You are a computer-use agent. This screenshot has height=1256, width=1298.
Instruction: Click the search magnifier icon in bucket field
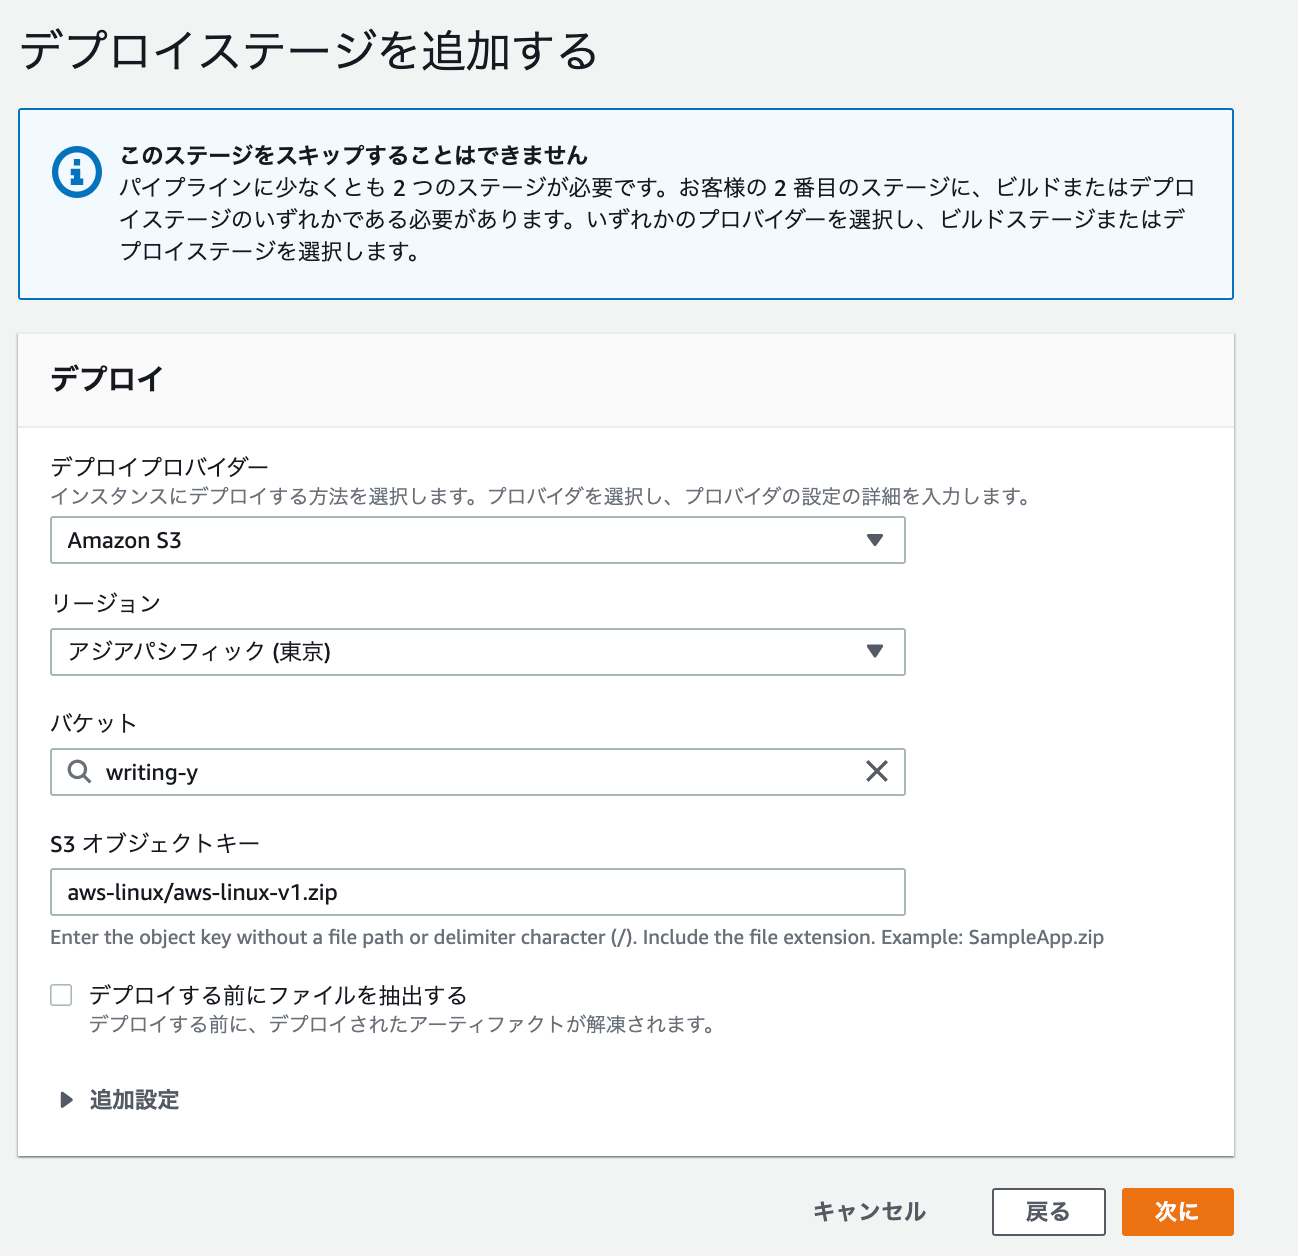(79, 772)
